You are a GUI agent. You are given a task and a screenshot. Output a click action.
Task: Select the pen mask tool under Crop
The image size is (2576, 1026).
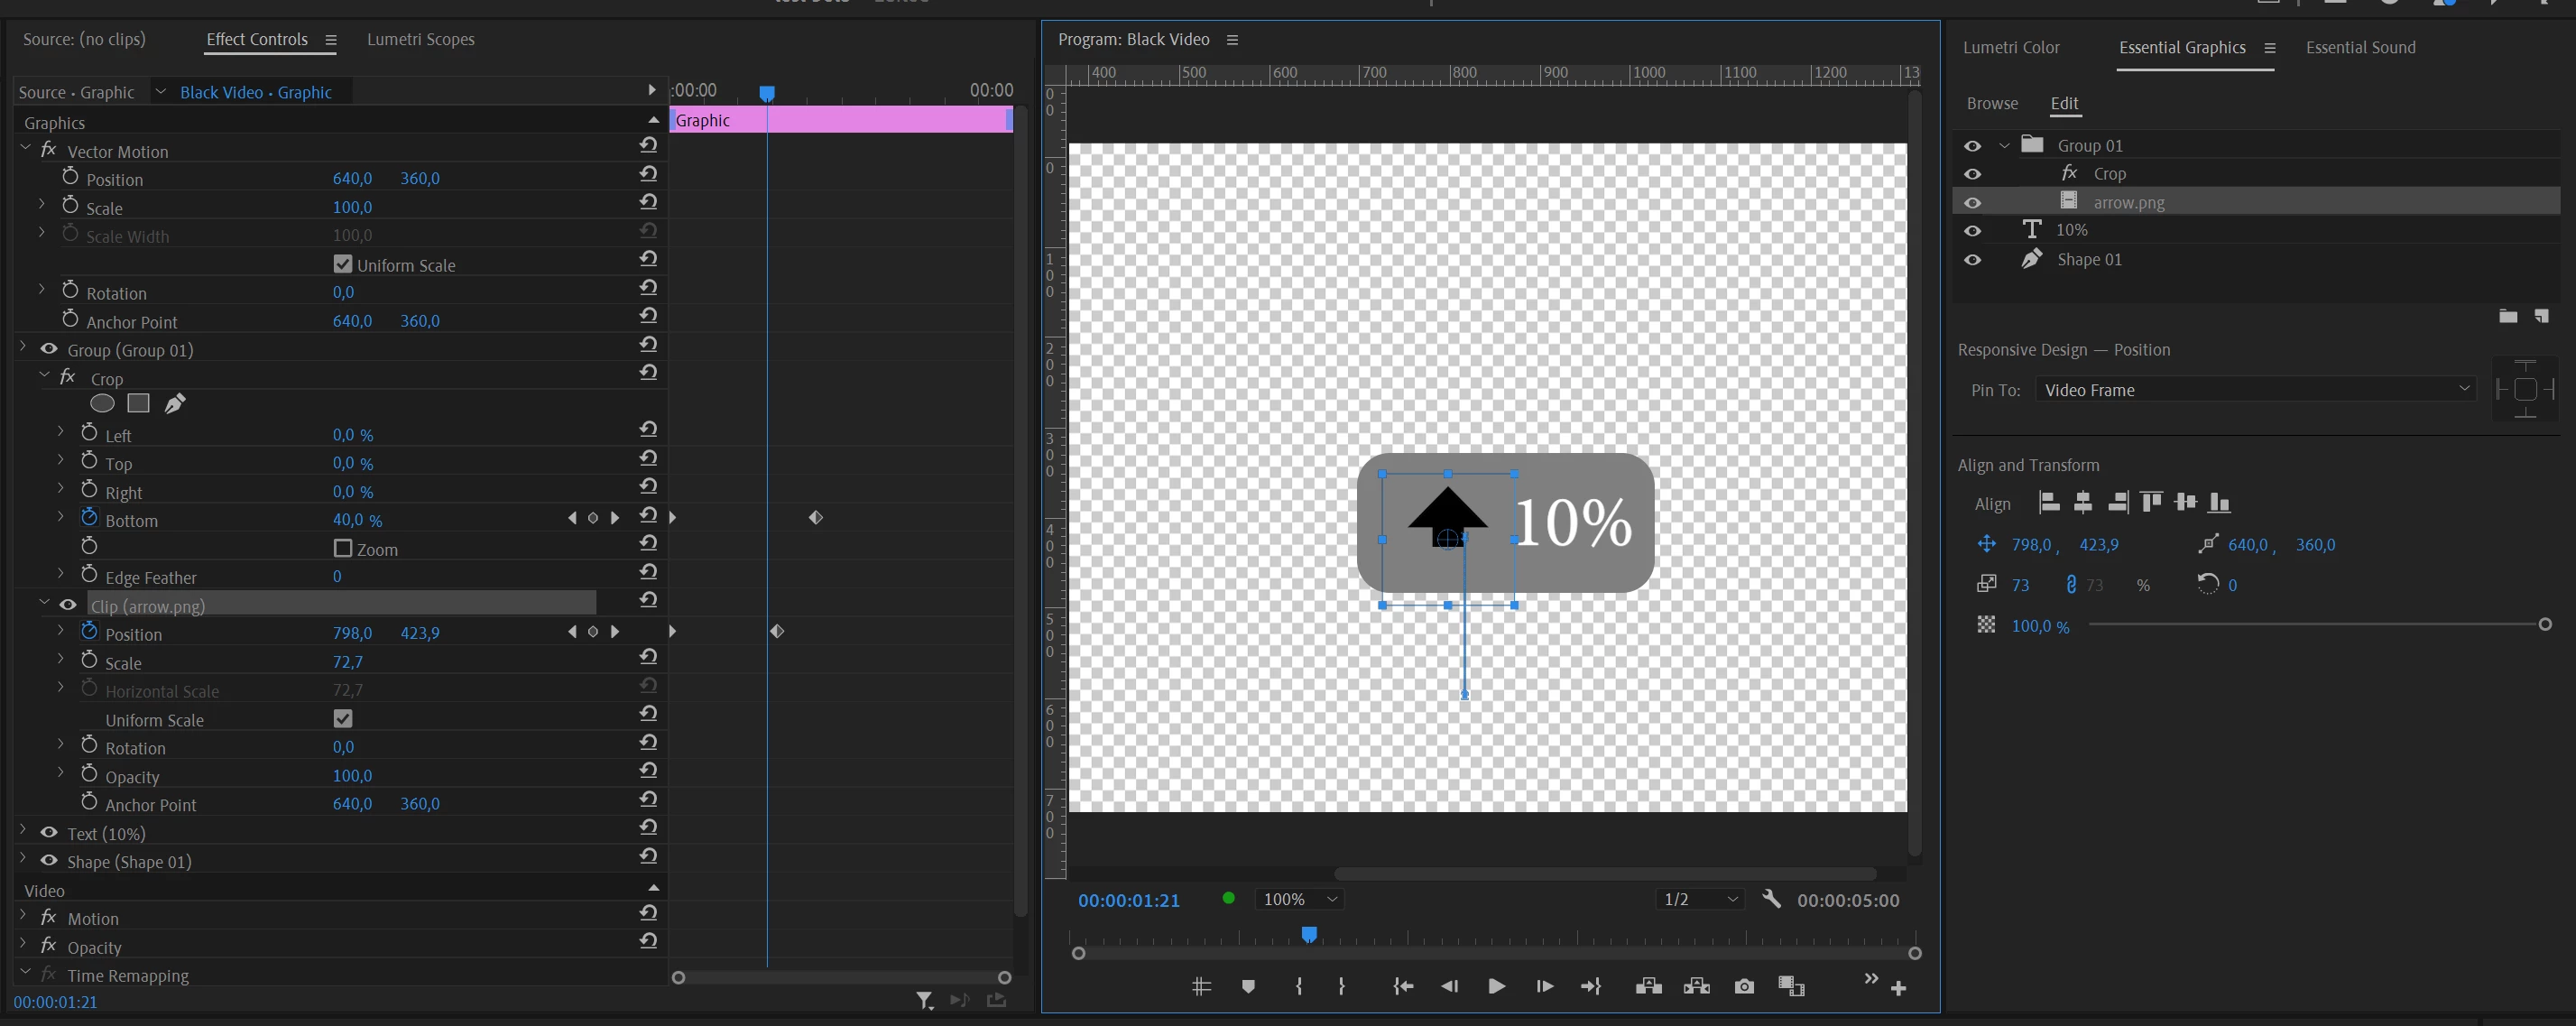point(175,404)
